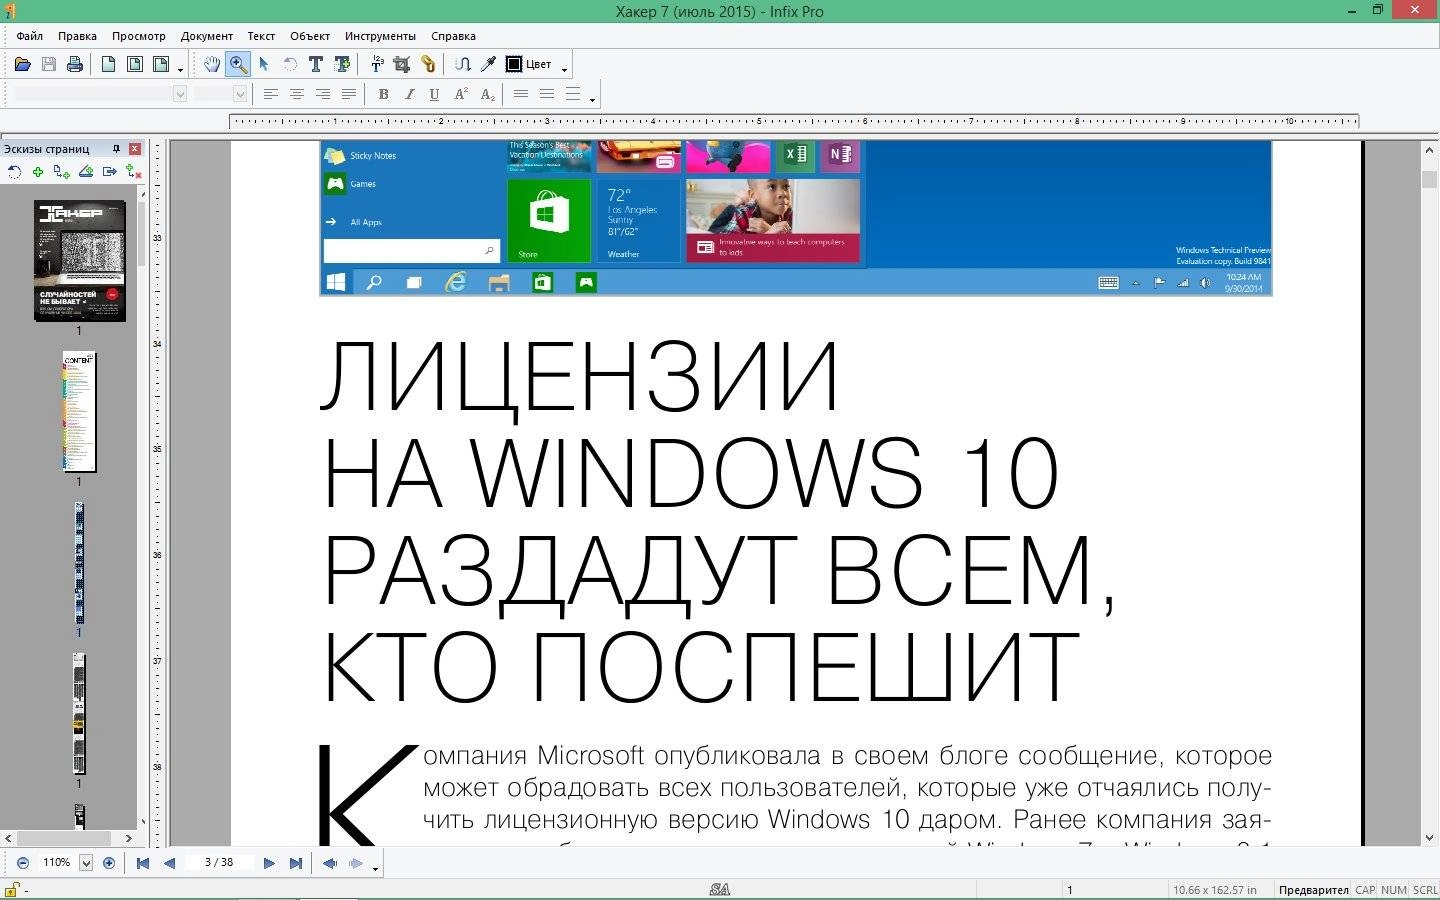
Task: Zoom in with the plus button
Action: point(109,863)
